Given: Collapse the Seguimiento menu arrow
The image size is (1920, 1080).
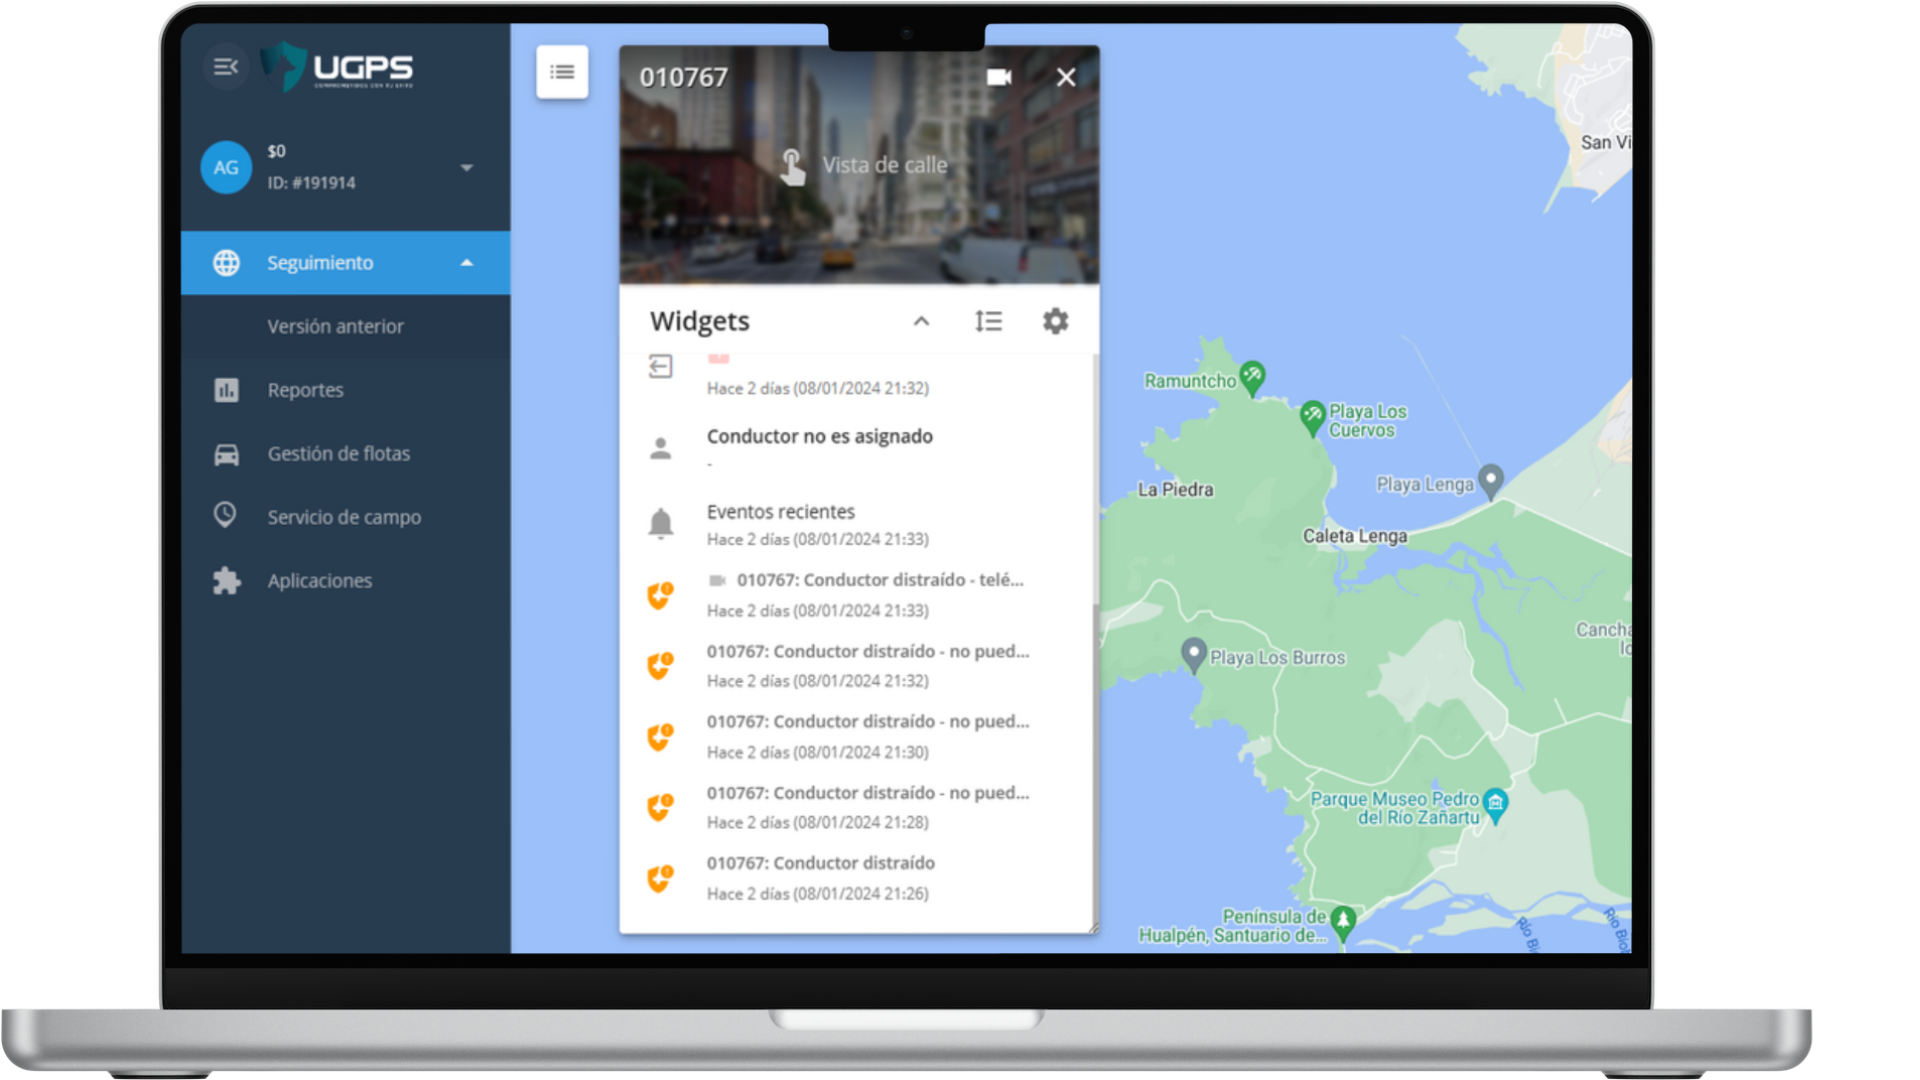Looking at the screenshot, I should (466, 262).
